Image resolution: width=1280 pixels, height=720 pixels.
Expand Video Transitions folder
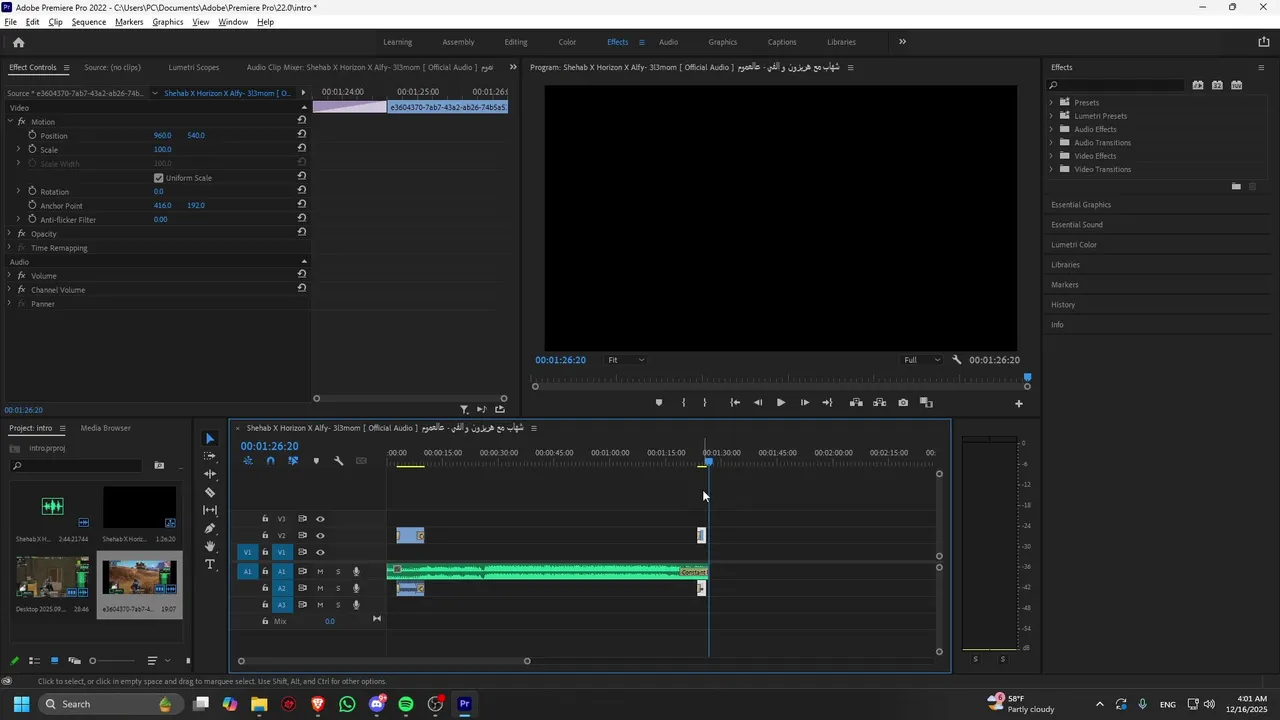(x=1051, y=169)
